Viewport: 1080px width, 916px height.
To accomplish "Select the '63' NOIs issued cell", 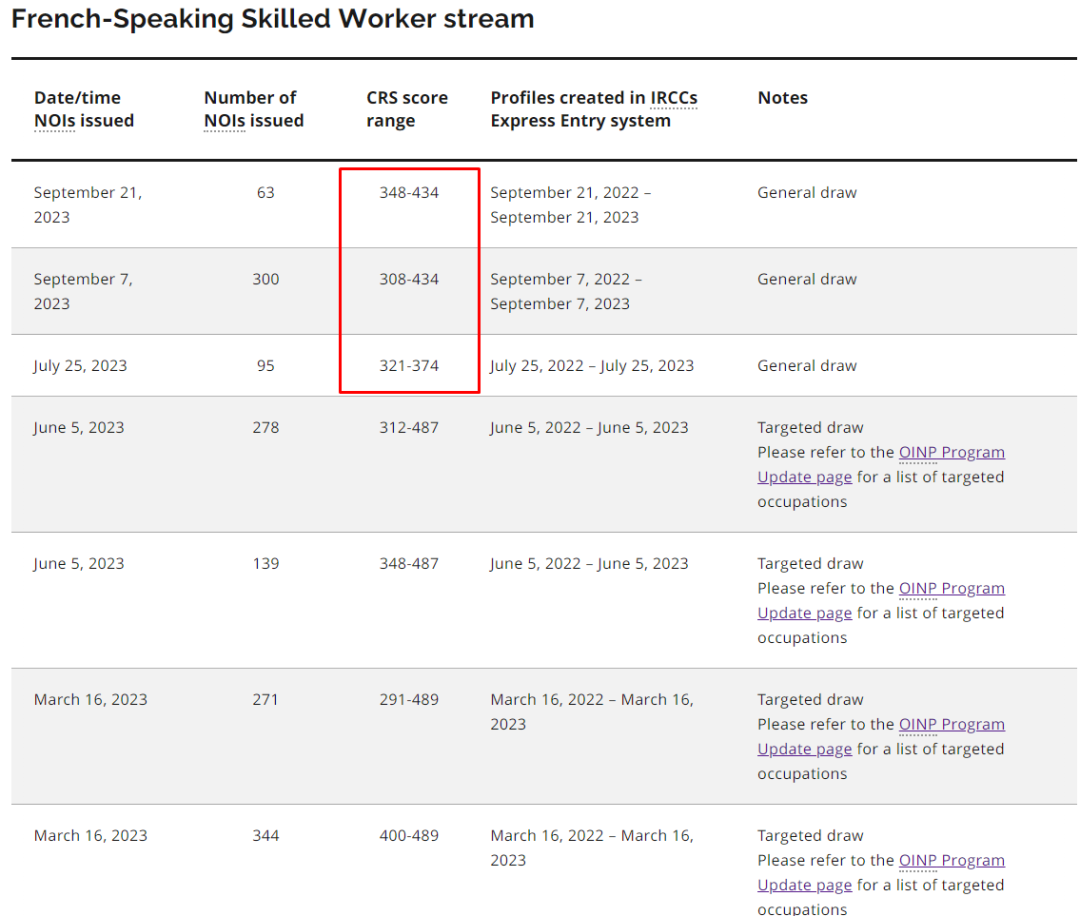I will [266, 193].
